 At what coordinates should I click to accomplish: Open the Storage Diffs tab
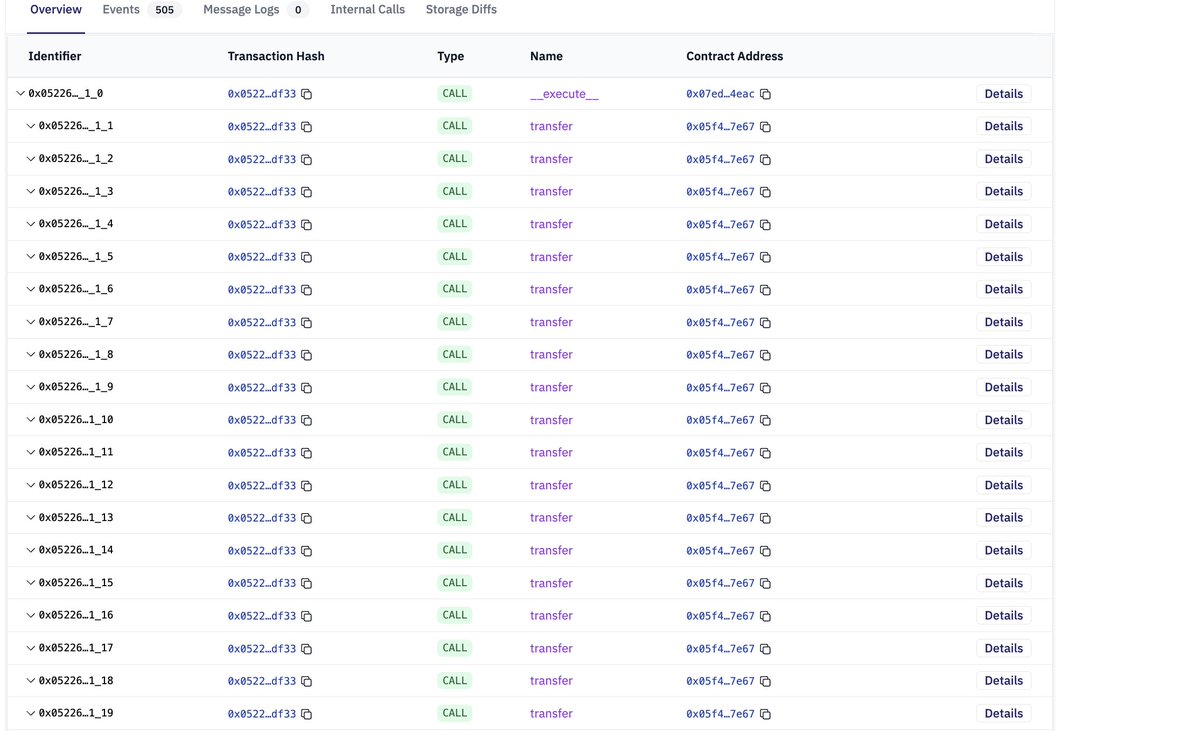point(461,10)
